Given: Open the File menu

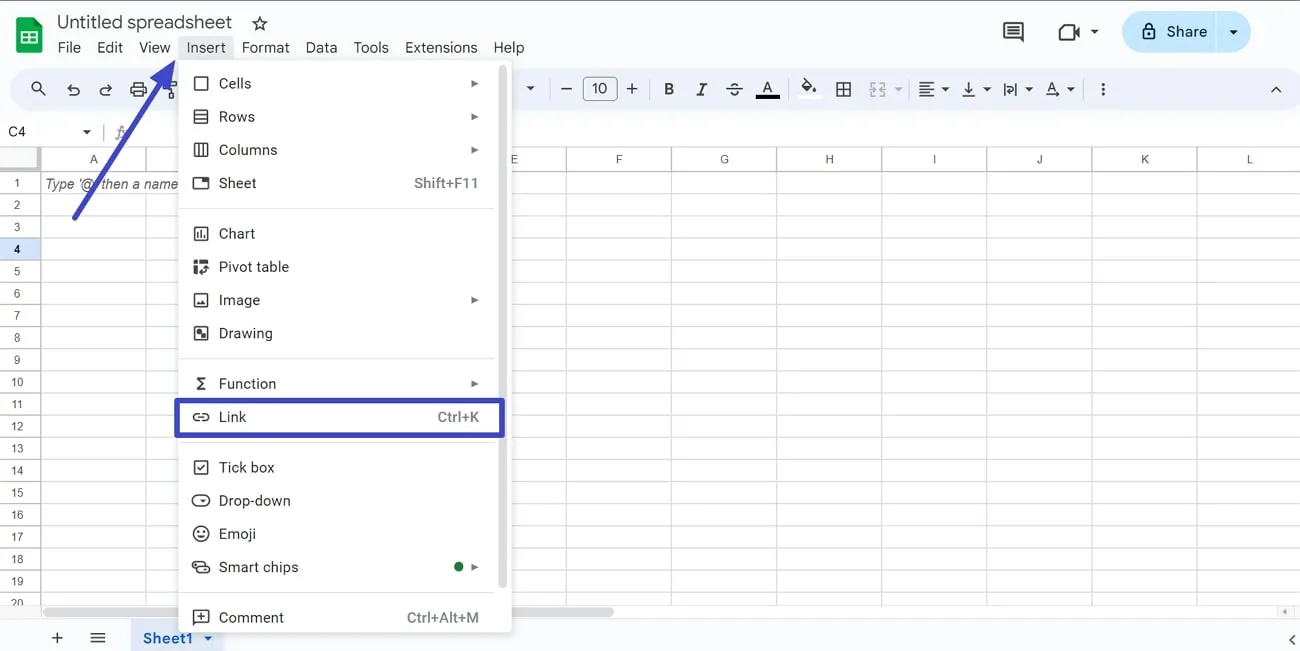Looking at the screenshot, I should click(69, 47).
